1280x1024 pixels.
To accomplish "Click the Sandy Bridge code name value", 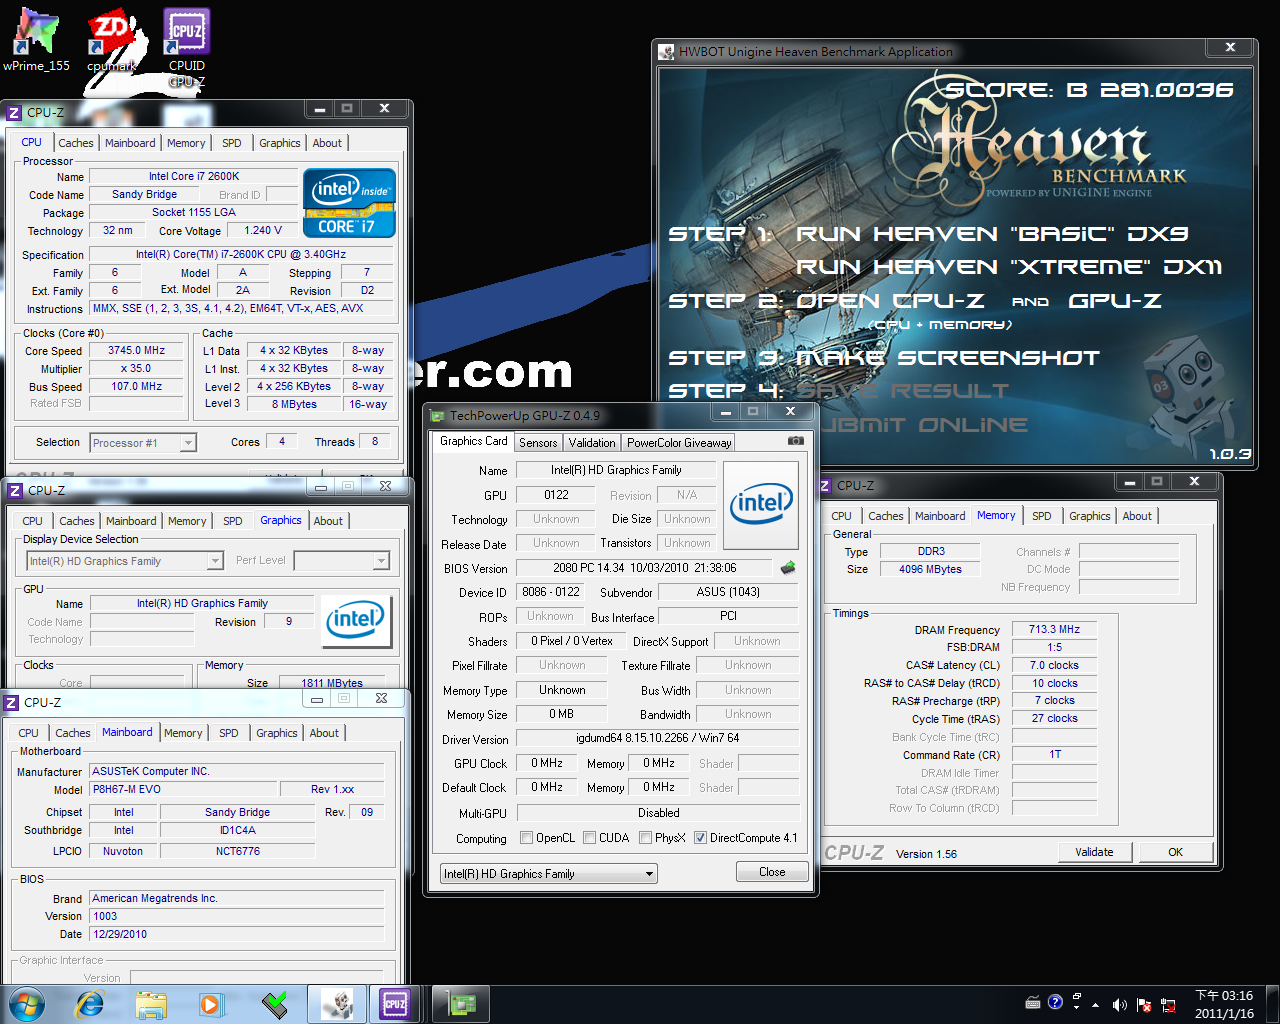I will coord(145,195).
